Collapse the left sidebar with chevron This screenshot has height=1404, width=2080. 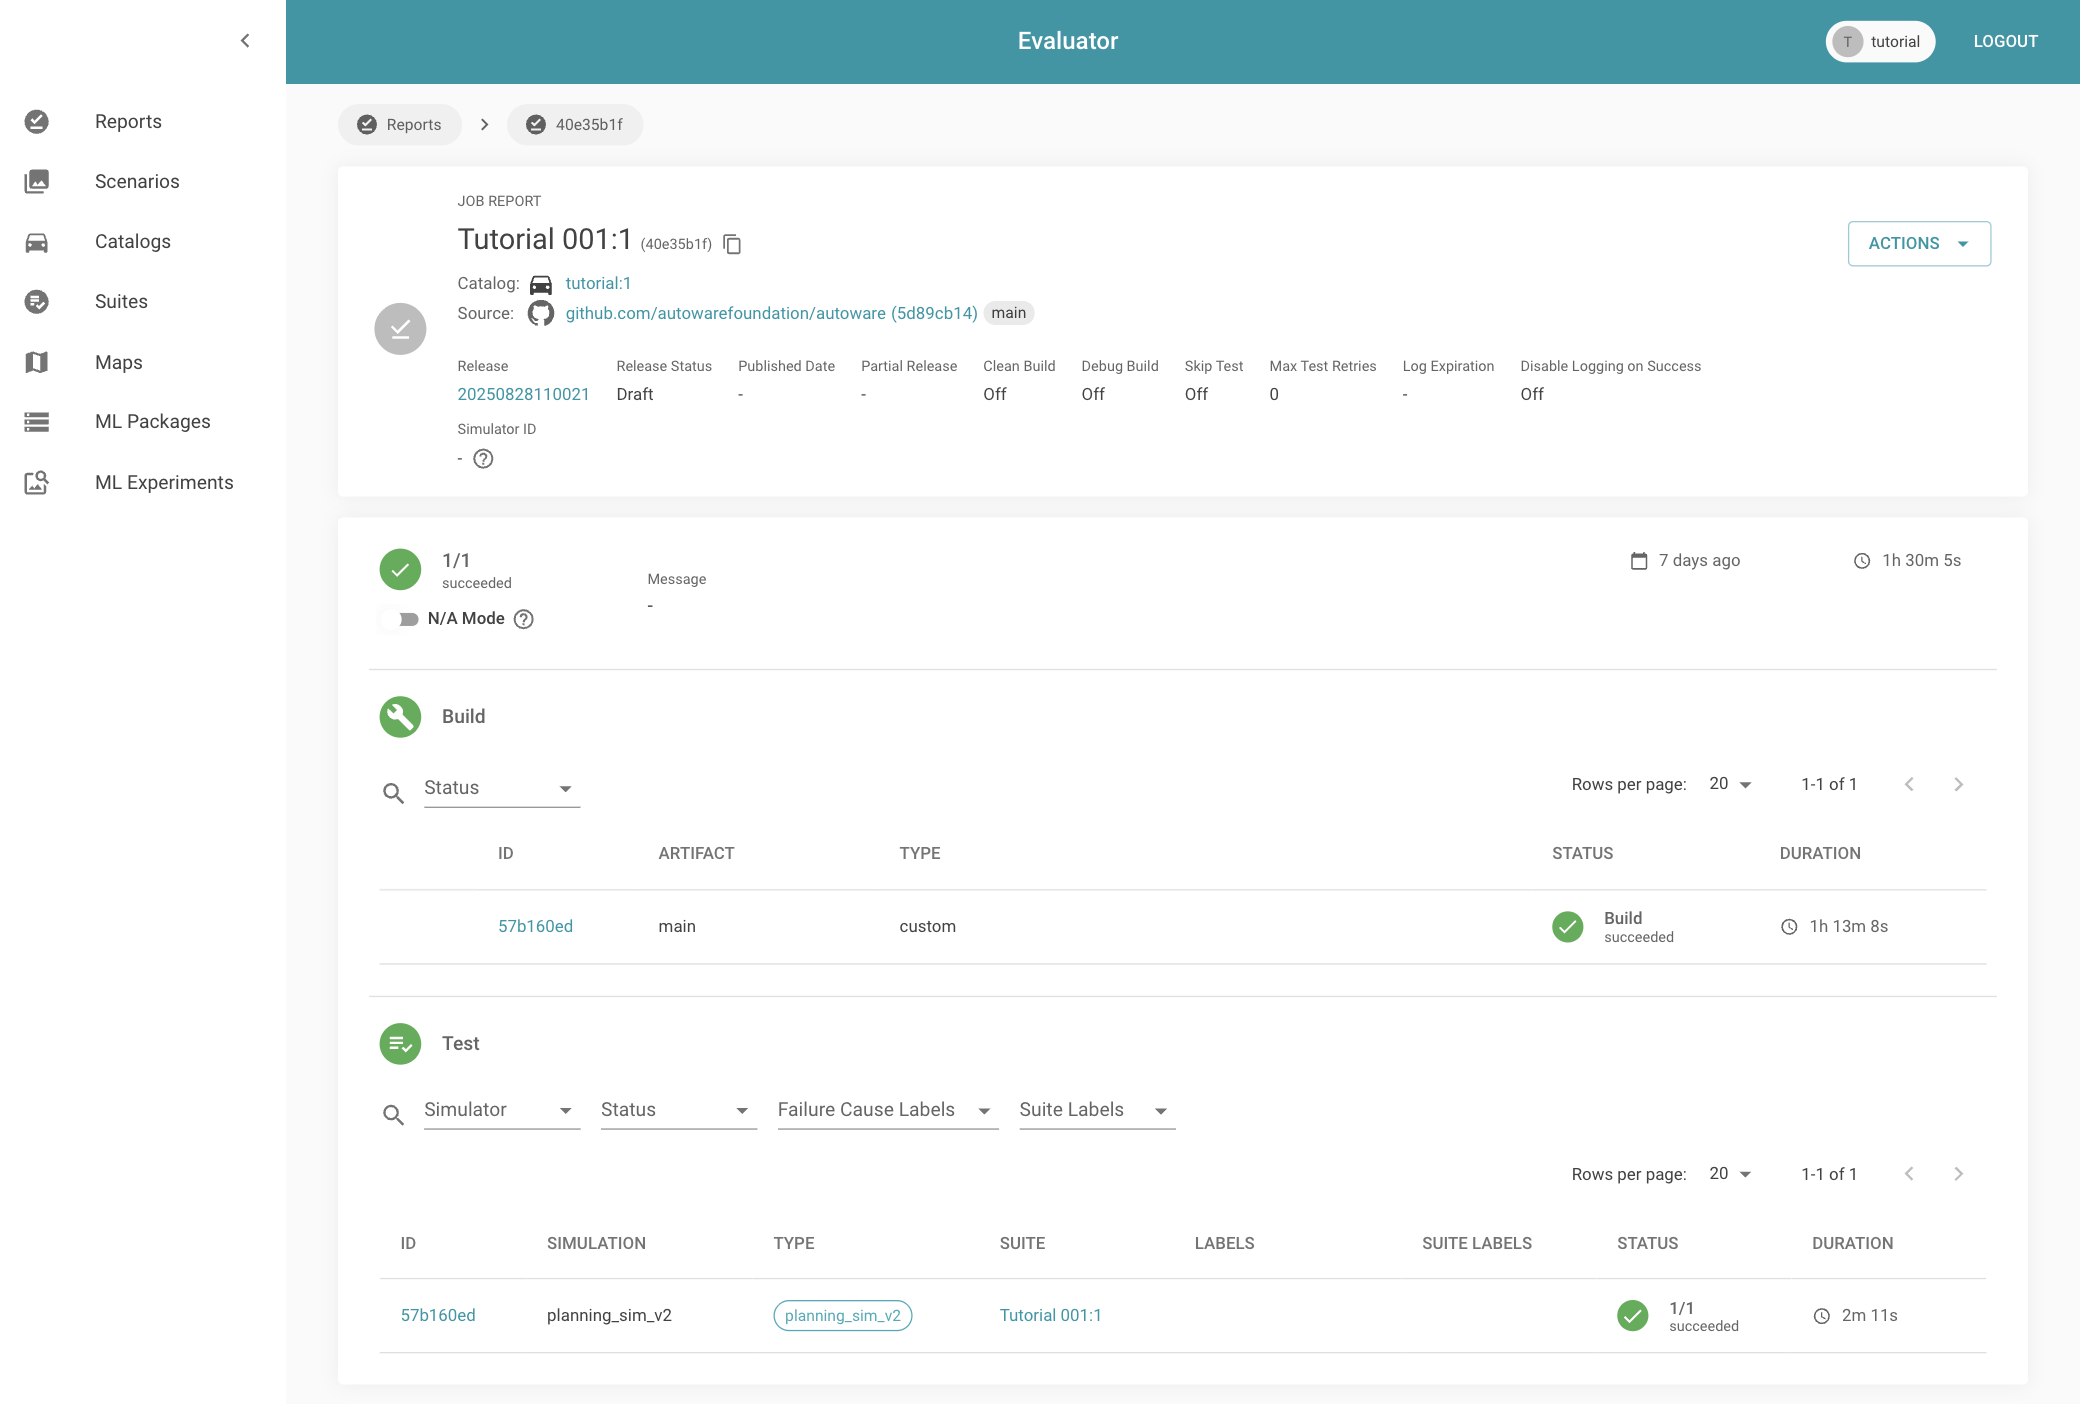pyautogui.click(x=246, y=40)
